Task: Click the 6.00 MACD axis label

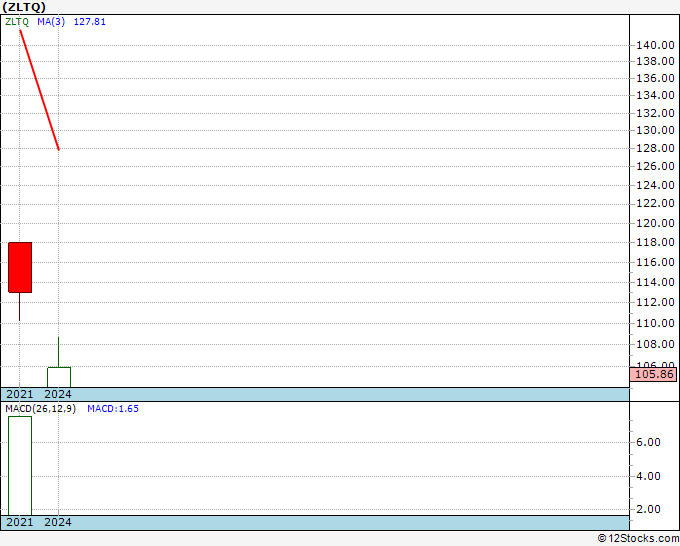Action: click(648, 442)
